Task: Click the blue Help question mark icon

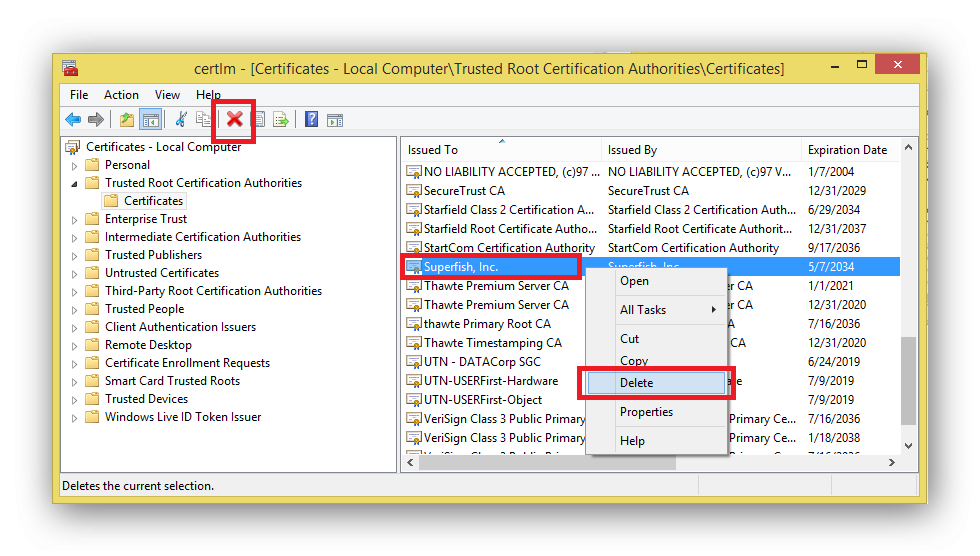Action: pos(311,119)
